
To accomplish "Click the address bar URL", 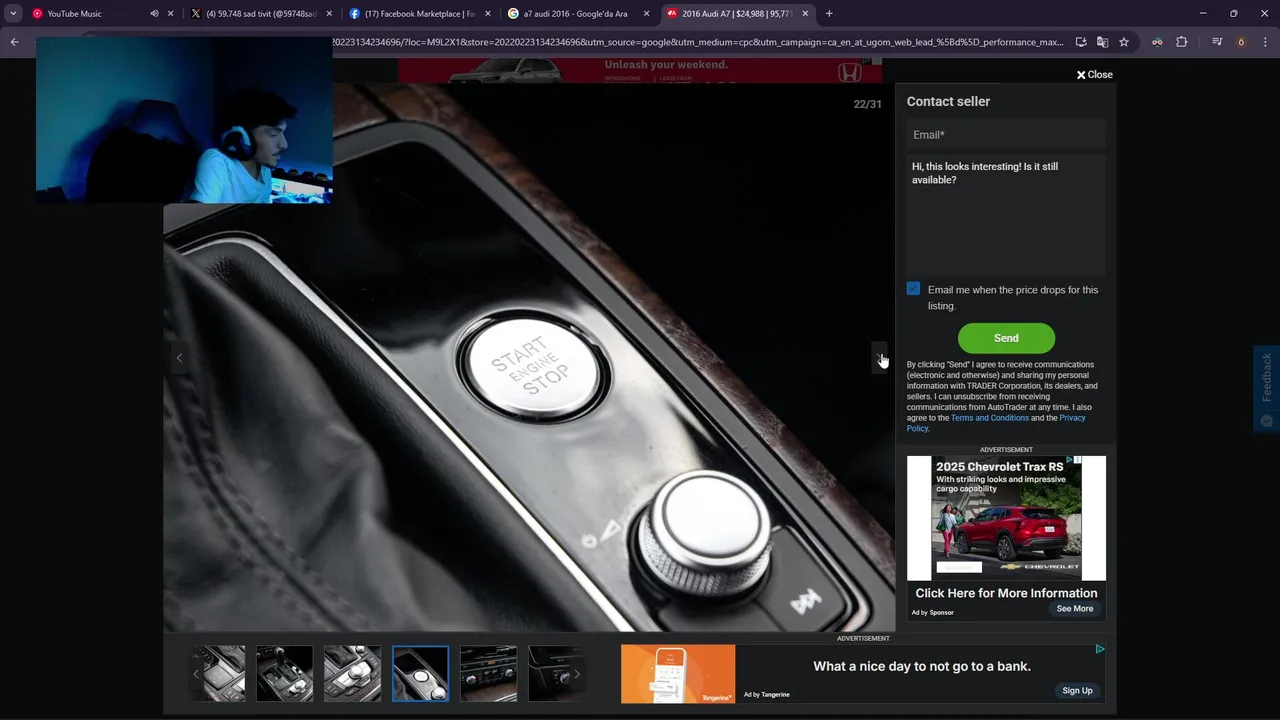I will [x=698, y=42].
